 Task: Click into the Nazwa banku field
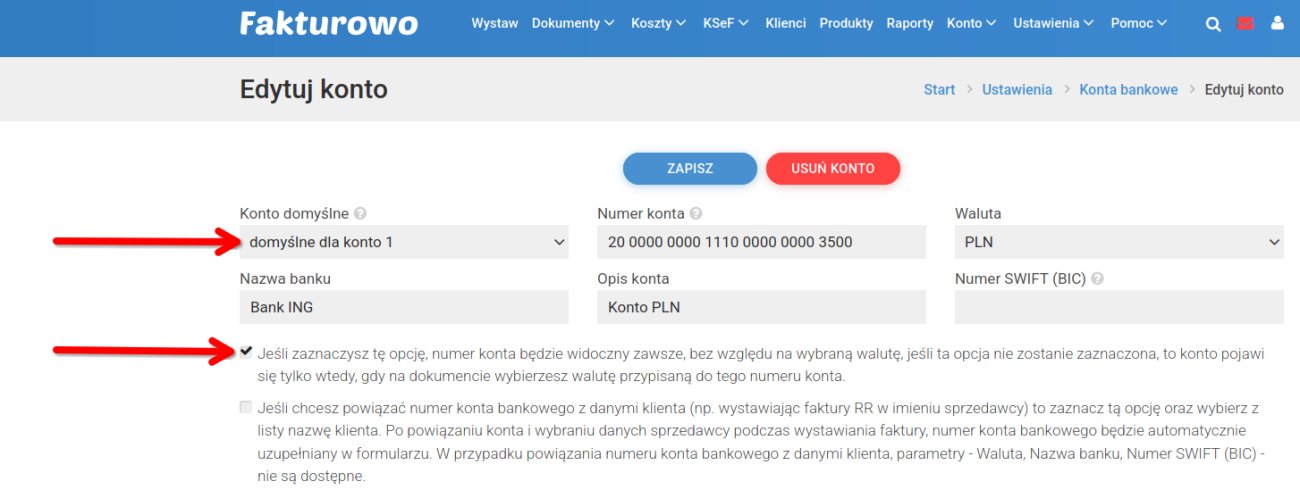pyautogui.click(x=404, y=307)
